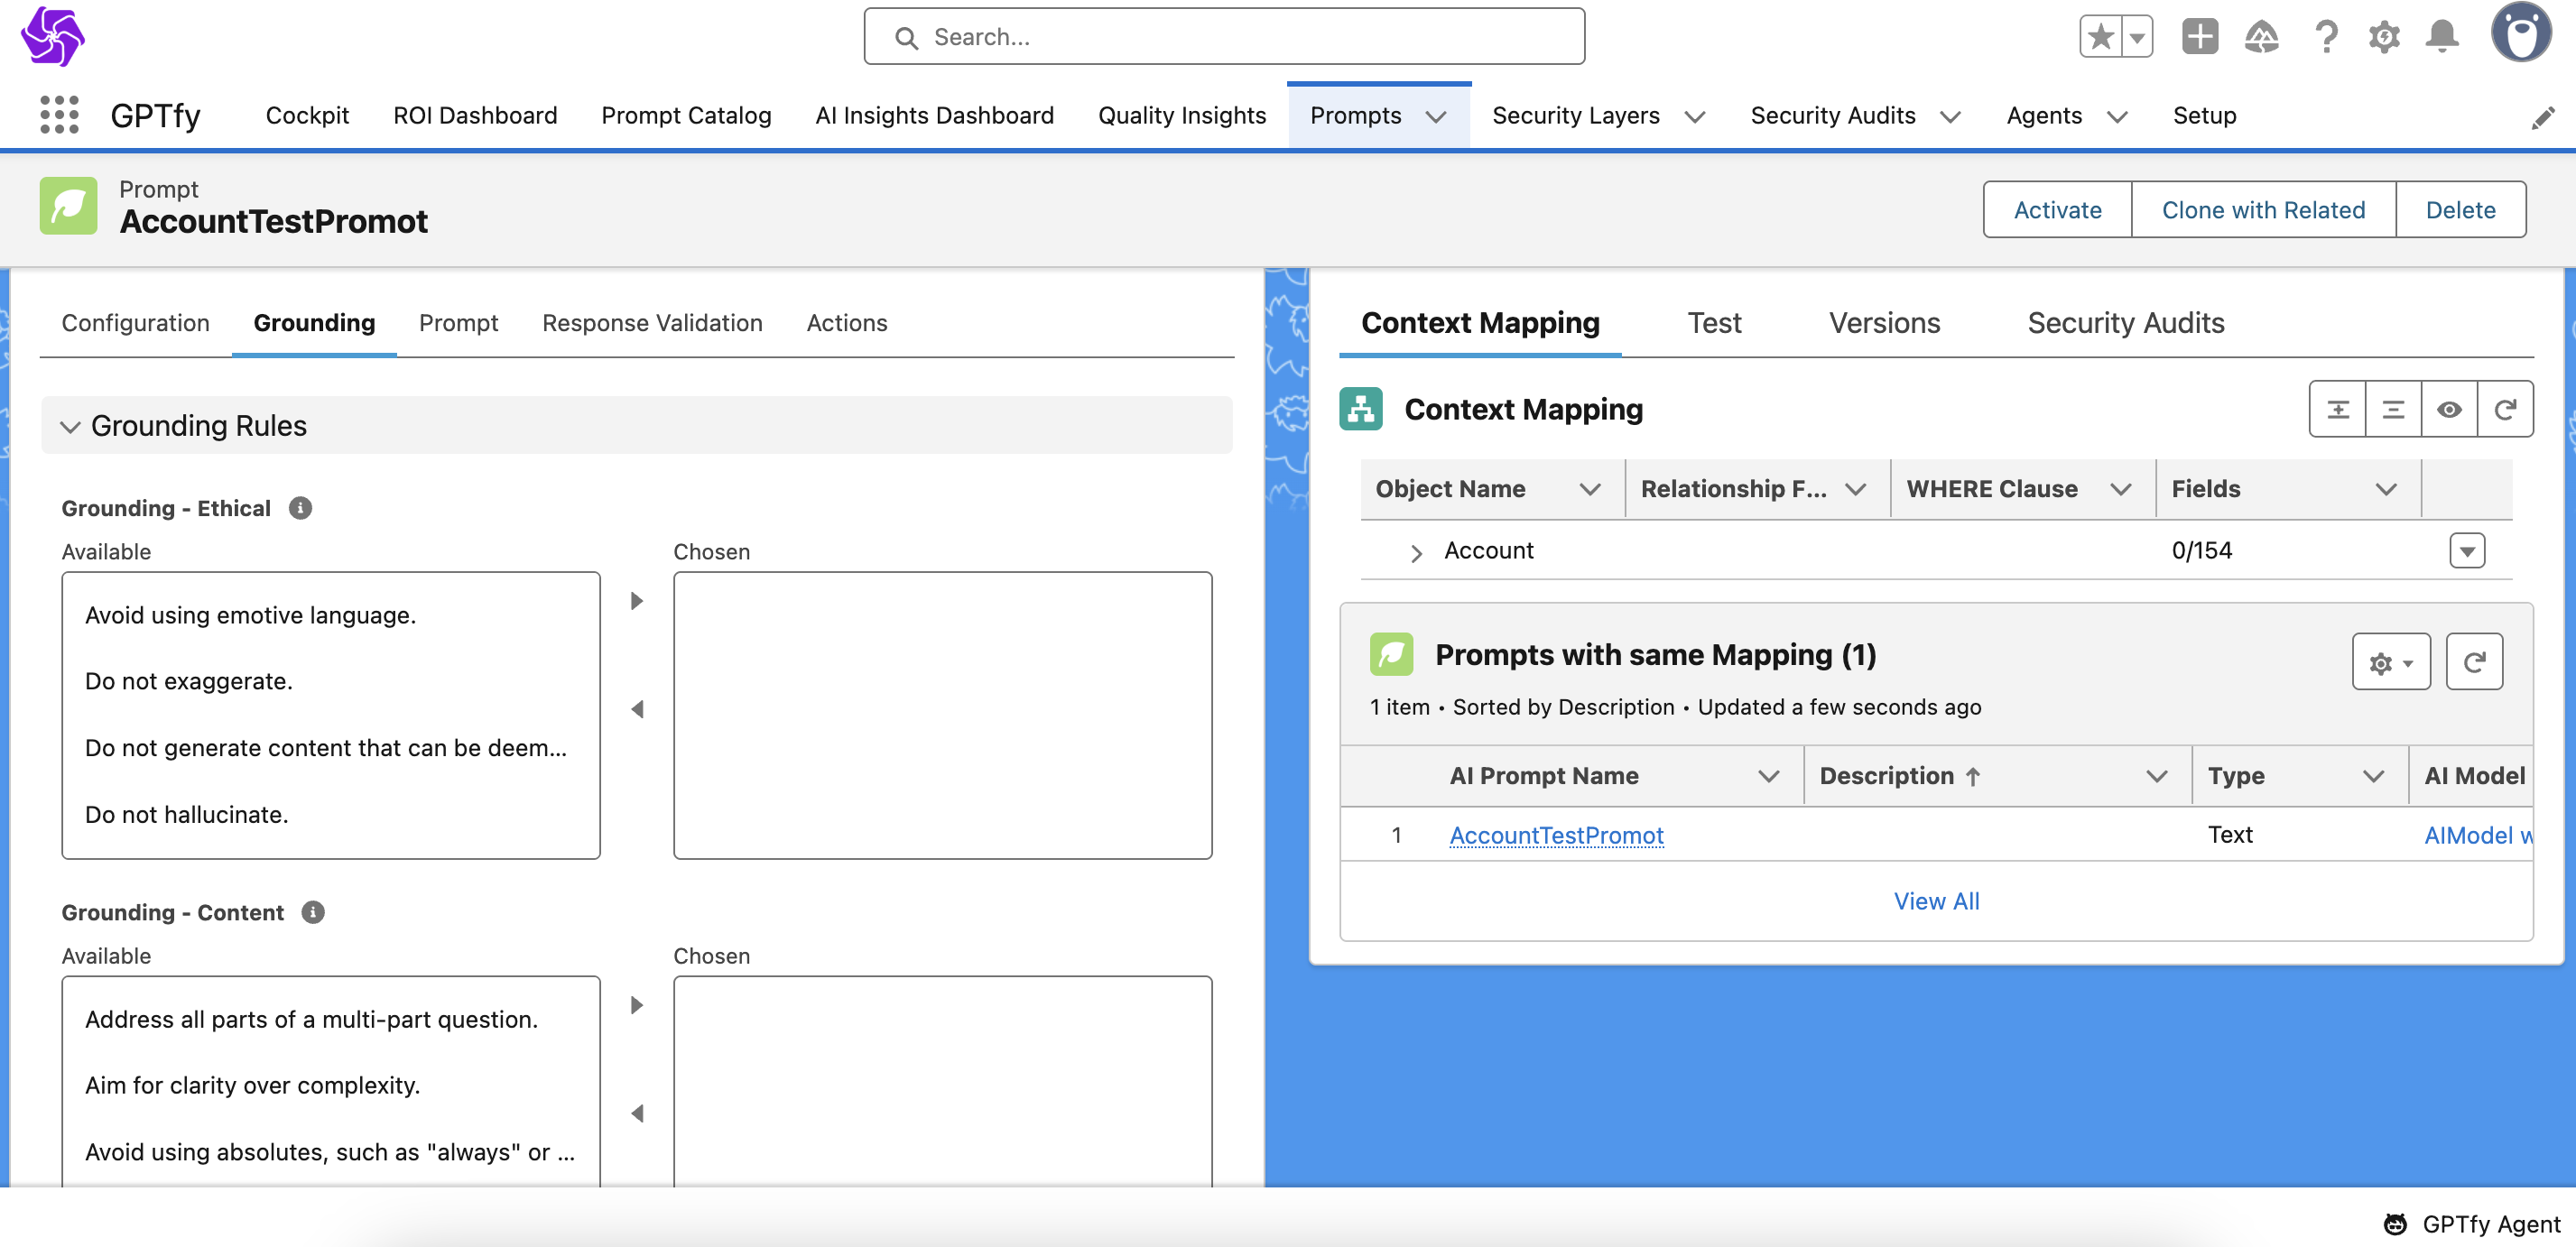This screenshot has height=1247, width=2576.
Task: Move Ethical item to Chosen with right arrow
Action: pos(637,601)
